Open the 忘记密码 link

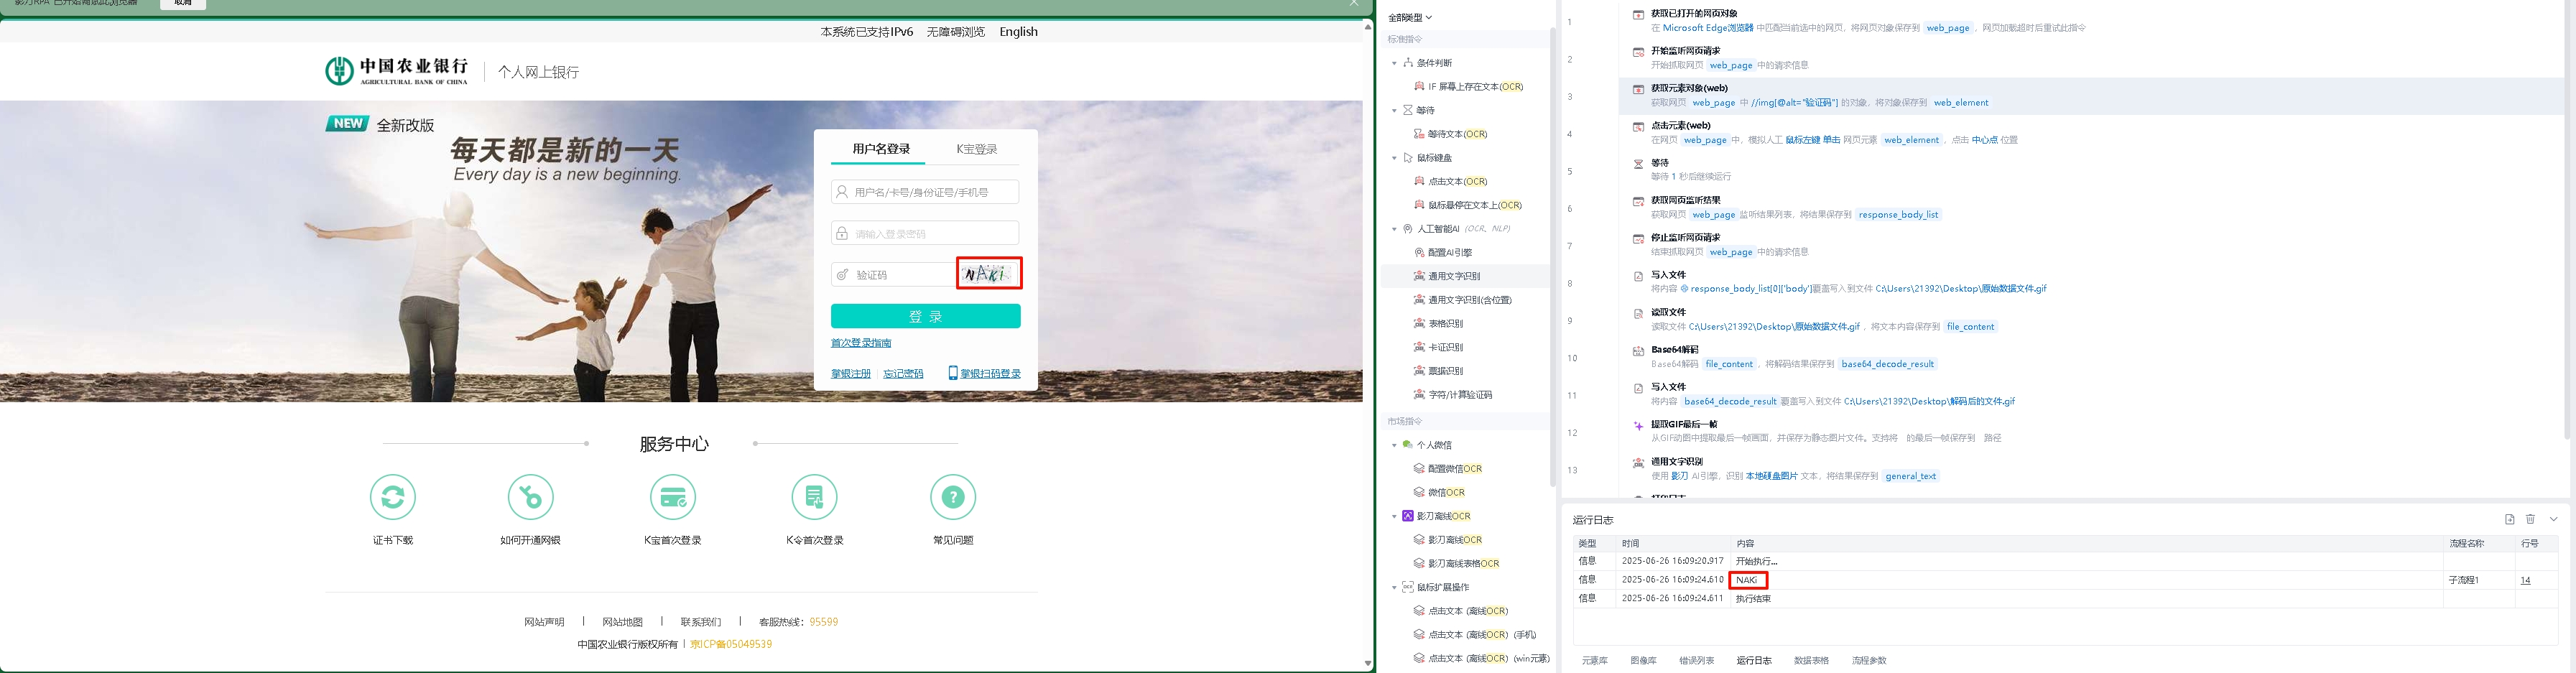click(903, 374)
